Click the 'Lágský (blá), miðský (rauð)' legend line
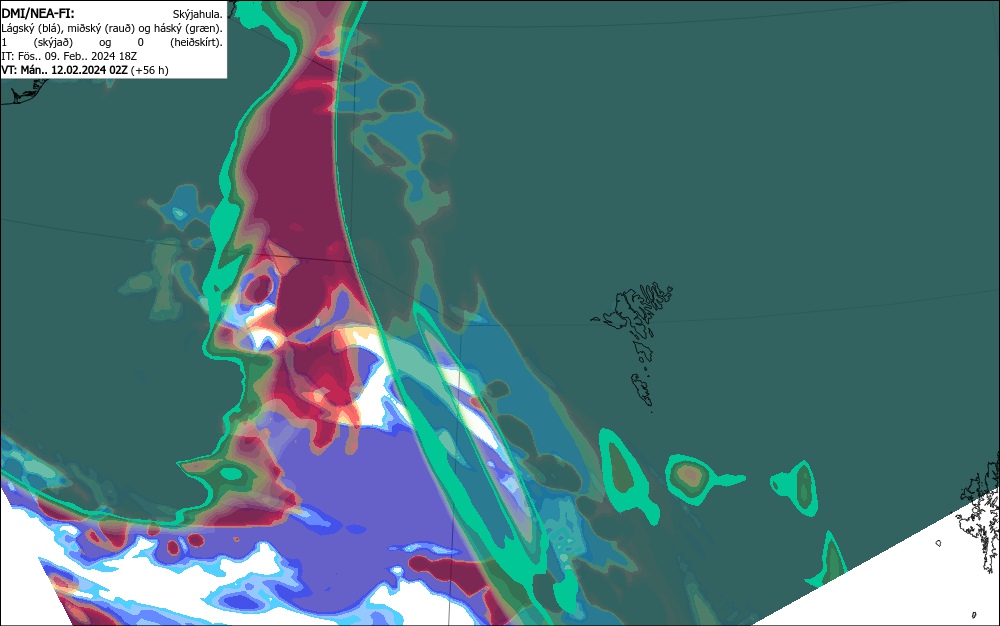Screen dimensions: 1000x626 tap(112, 28)
